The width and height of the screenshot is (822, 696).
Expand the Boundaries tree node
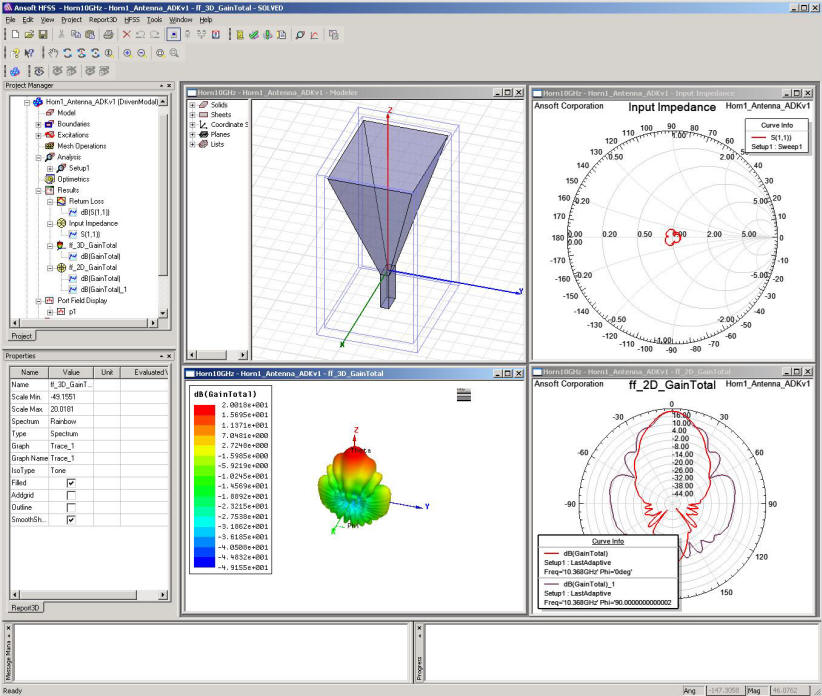tap(38, 124)
